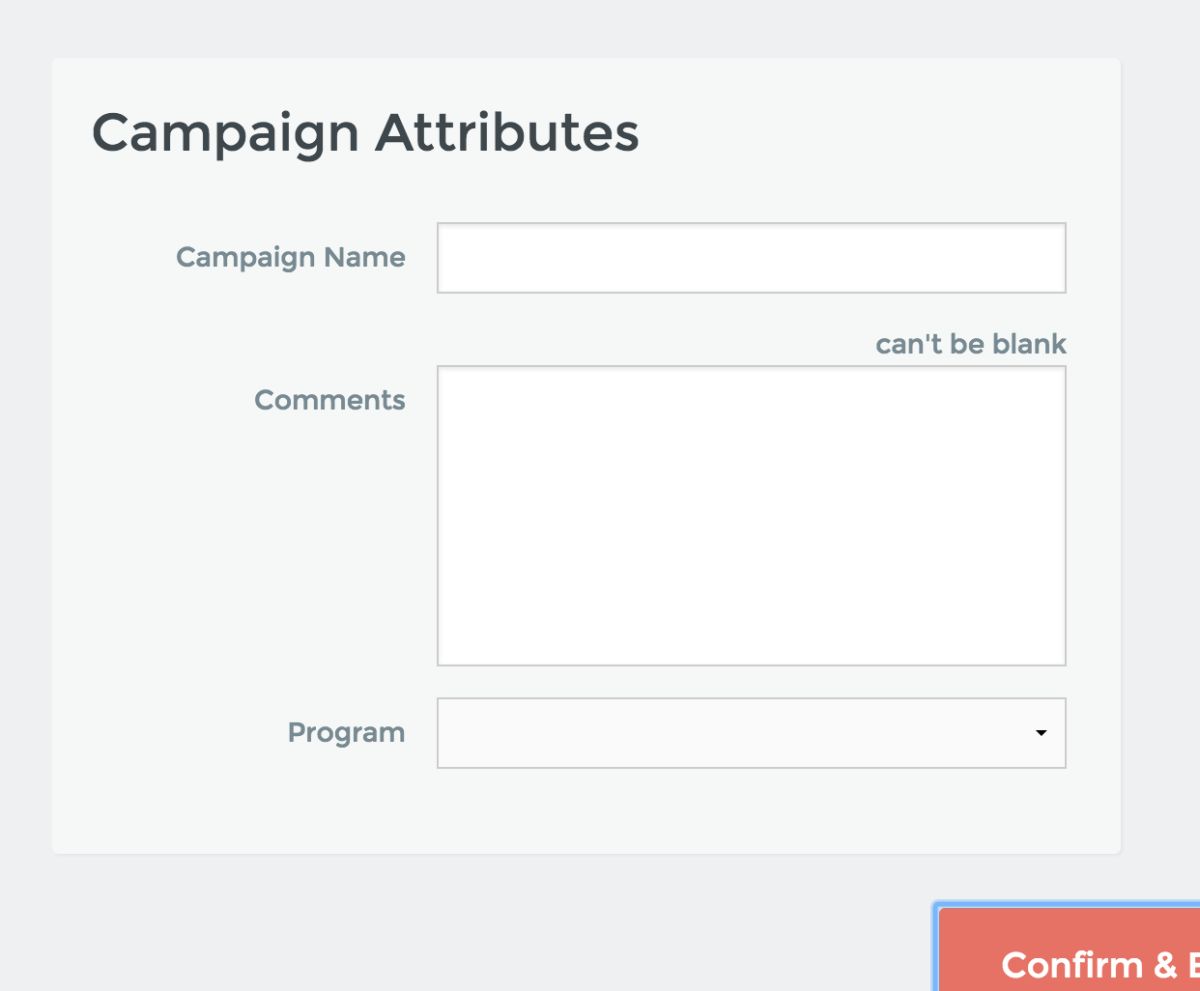Click the validation text under Campaign Name
1200x991 pixels.
pyautogui.click(x=970, y=344)
